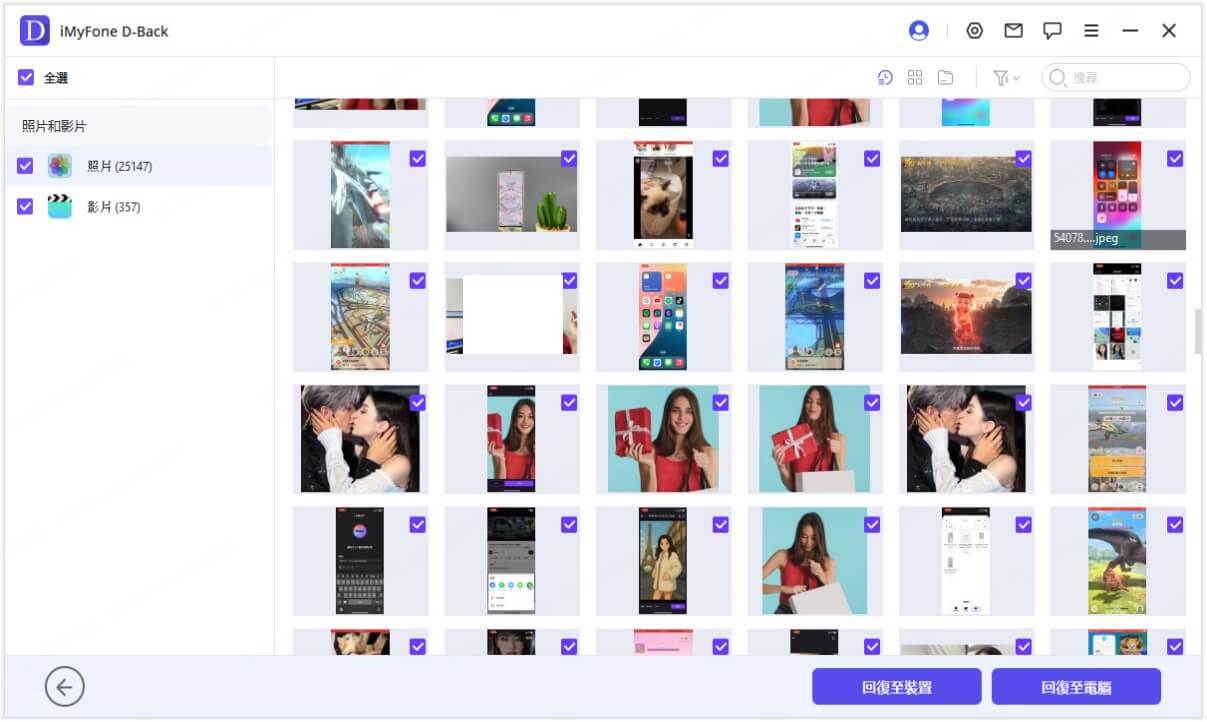The image size is (1207, 722).
Task: Switch to time-sorted view icon
Action: pyautogui.click(x=884, y=77)
